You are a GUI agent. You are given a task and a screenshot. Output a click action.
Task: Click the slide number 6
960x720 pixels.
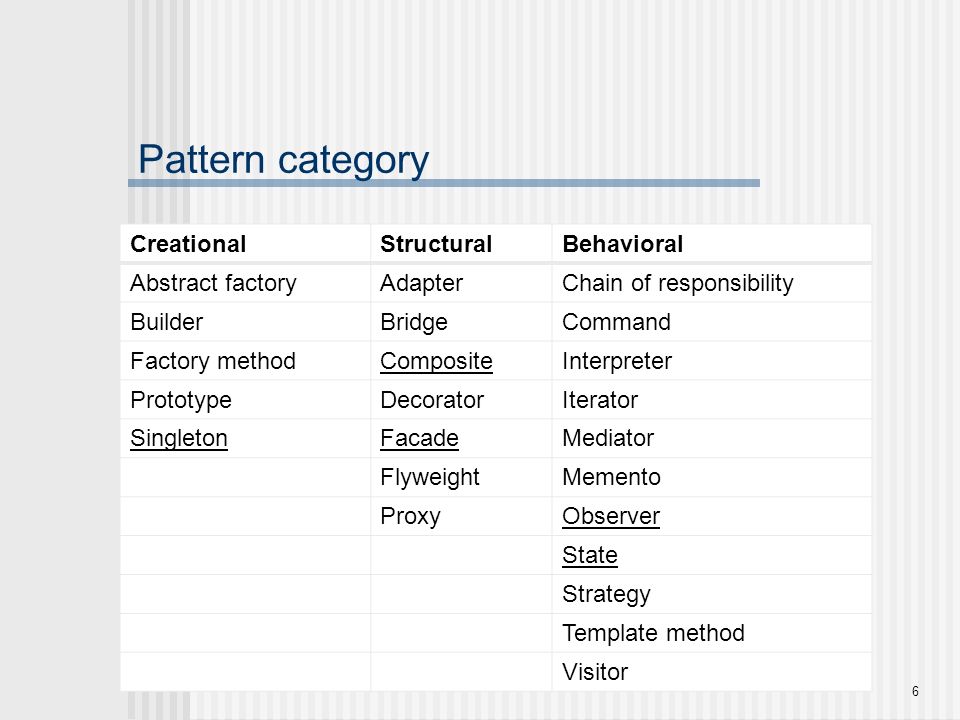coord(915,691)
